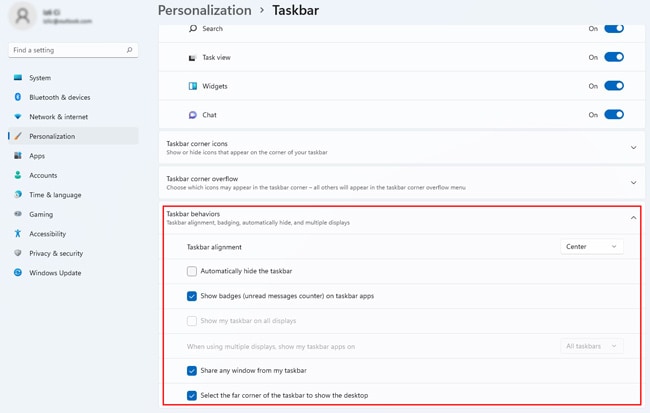
Task: Turn off the Search toggle
Action: [614, 28]
